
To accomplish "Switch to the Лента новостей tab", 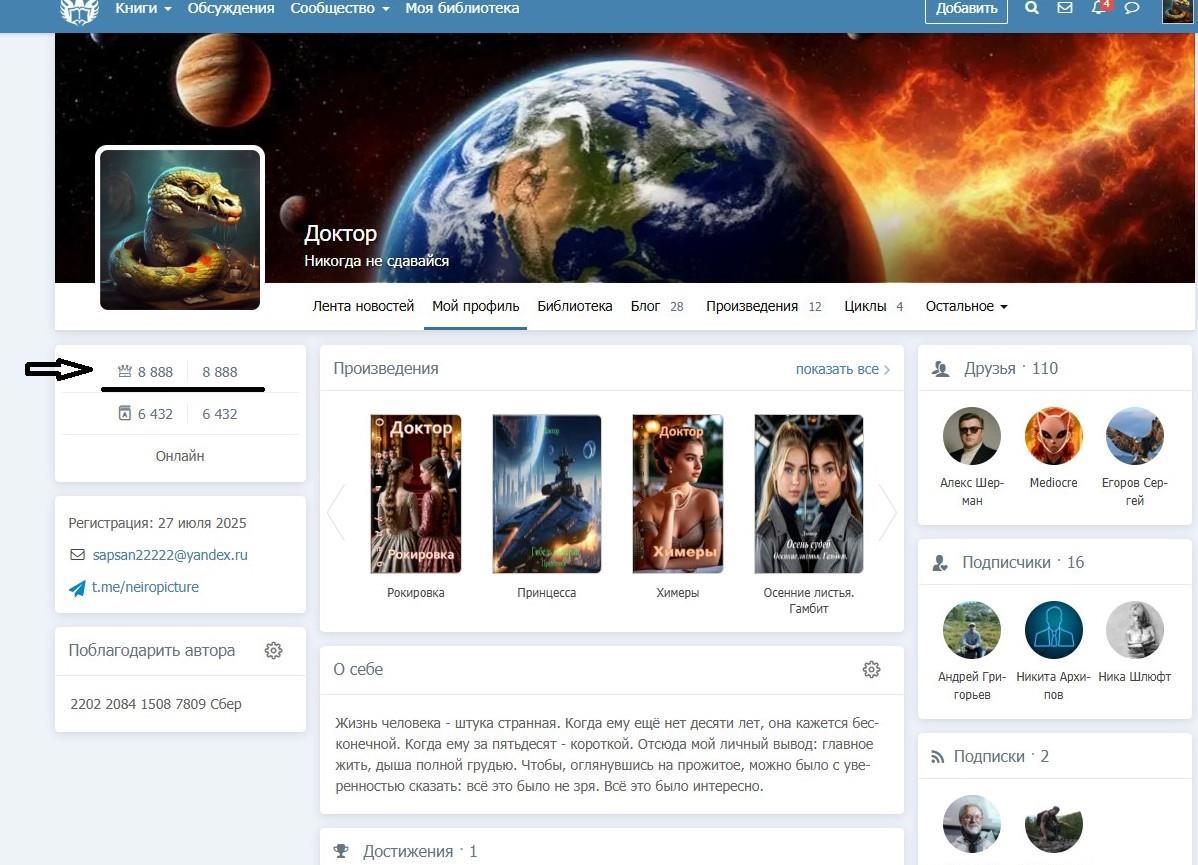I will 363,306.
